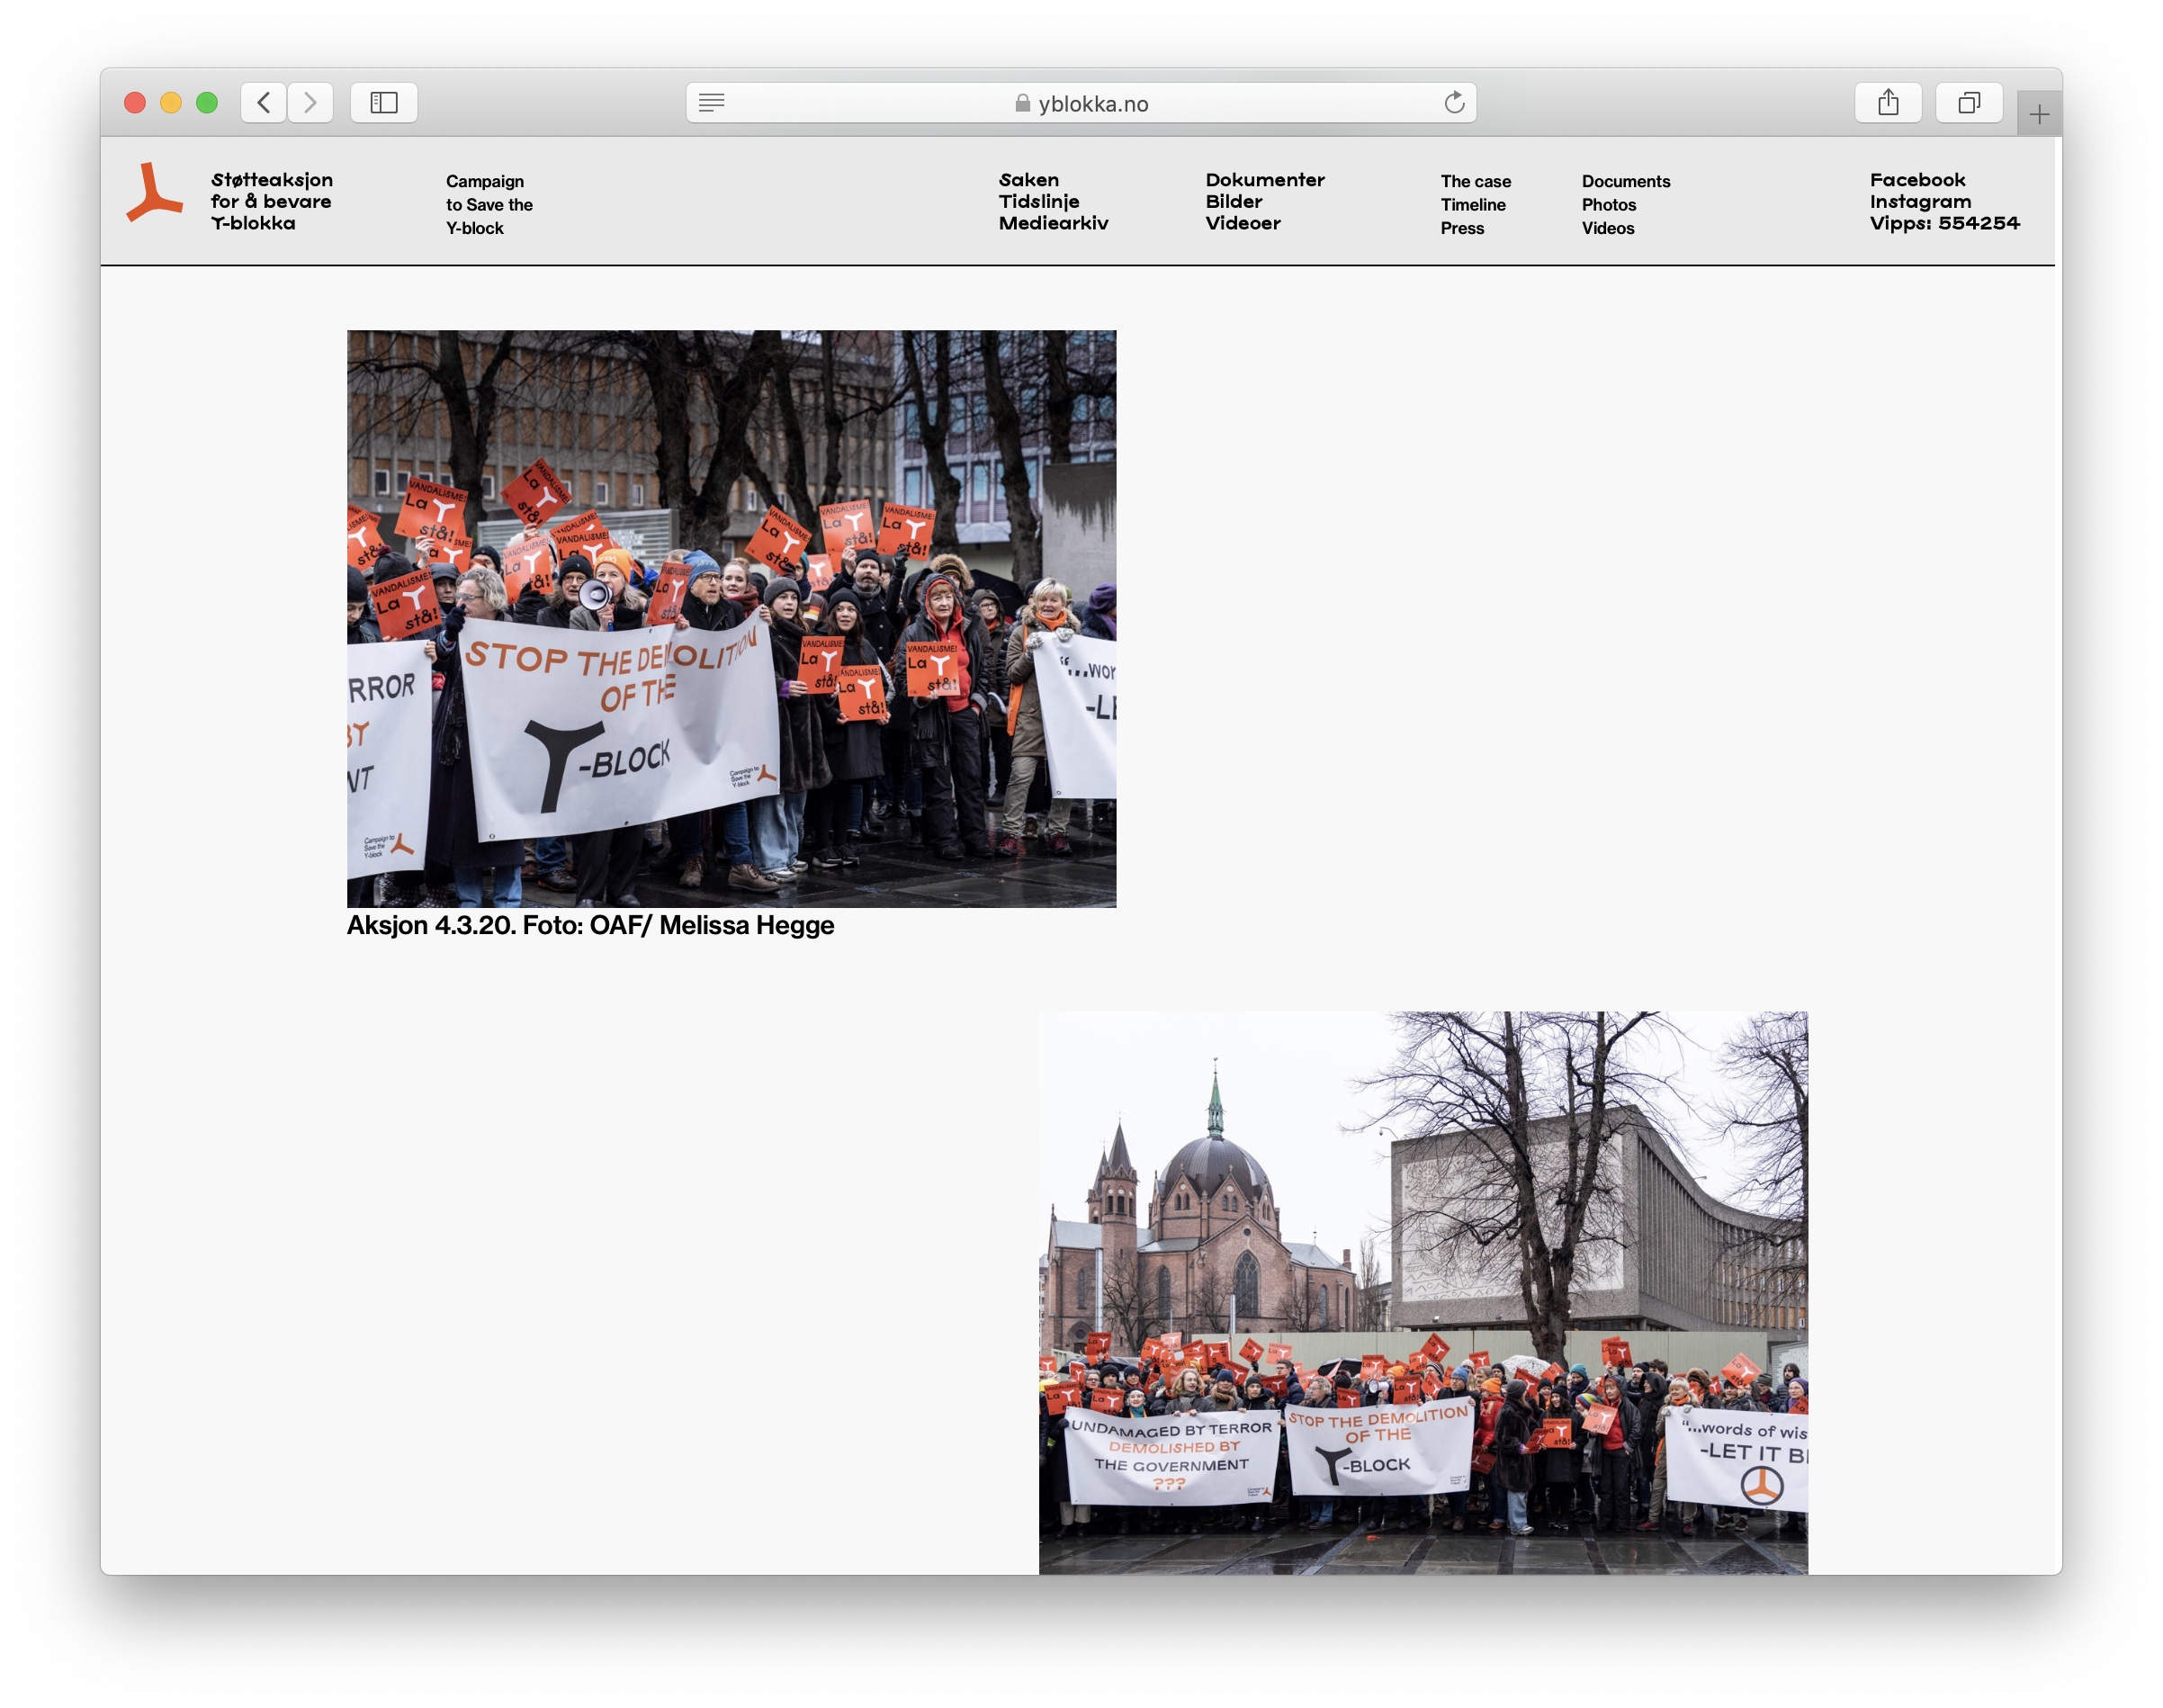
Task: Click the Safari back arrow button
Action: pos(264,102)
